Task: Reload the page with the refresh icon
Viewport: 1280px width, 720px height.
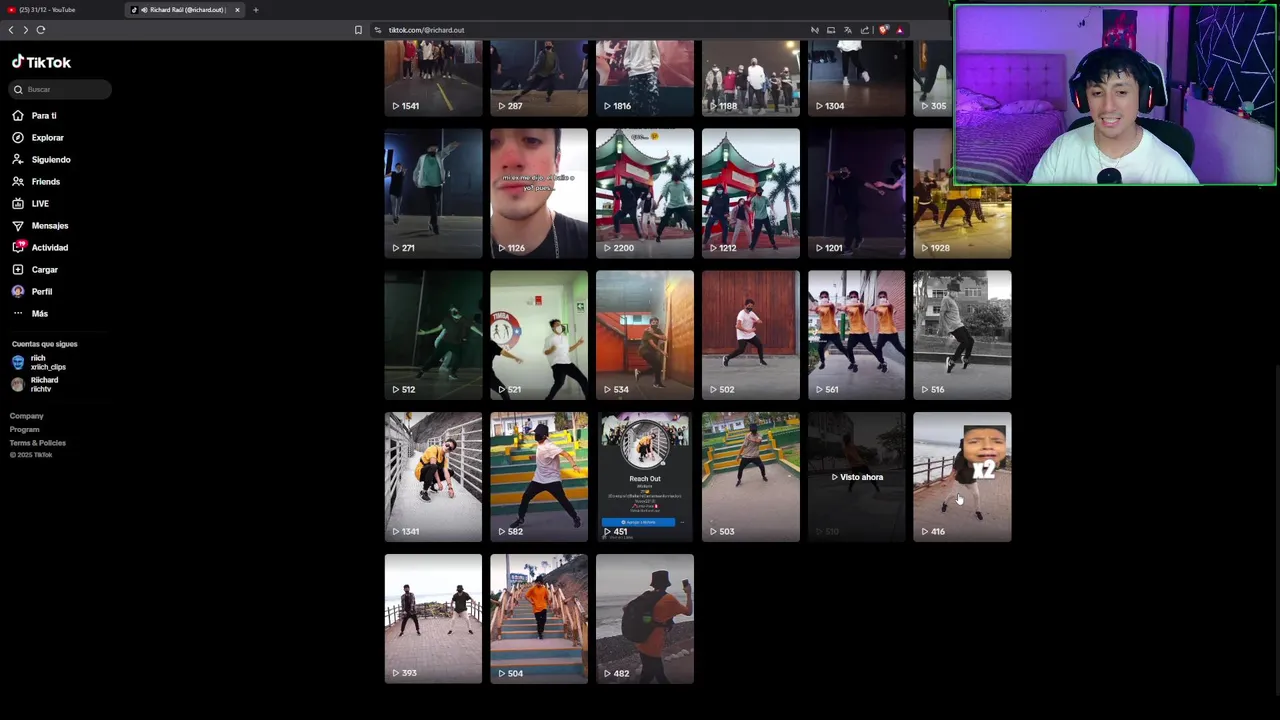Action: click(41, 30)
